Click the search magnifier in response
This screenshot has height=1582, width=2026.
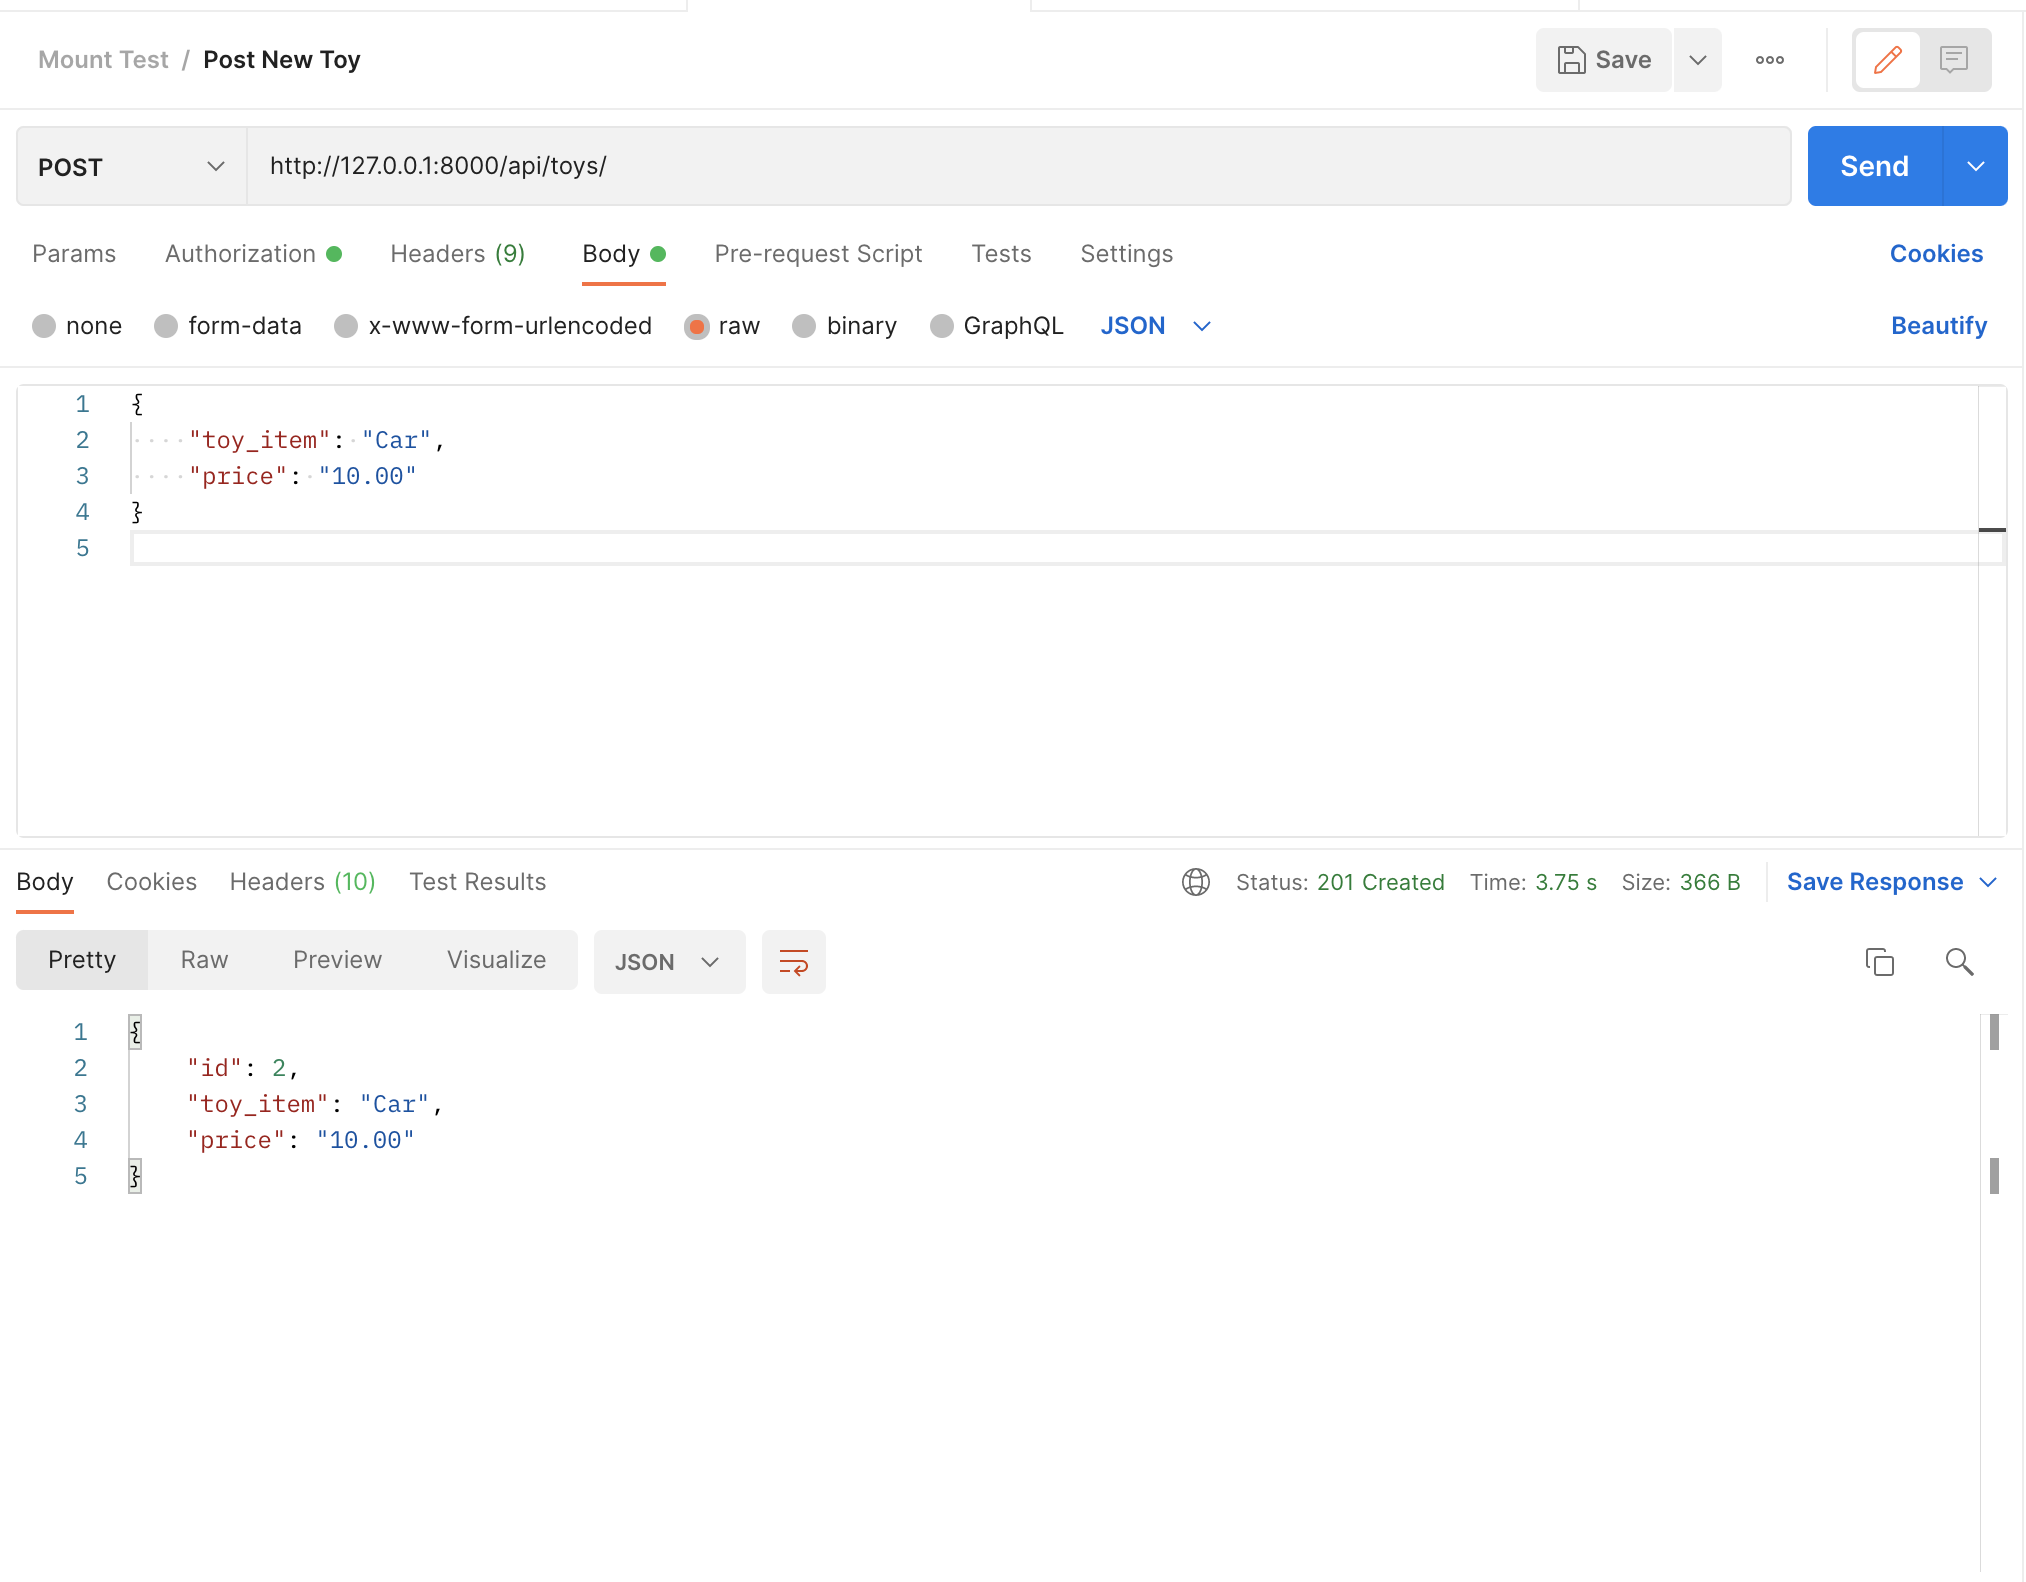pyautogui.click(x=1959, y=962)
